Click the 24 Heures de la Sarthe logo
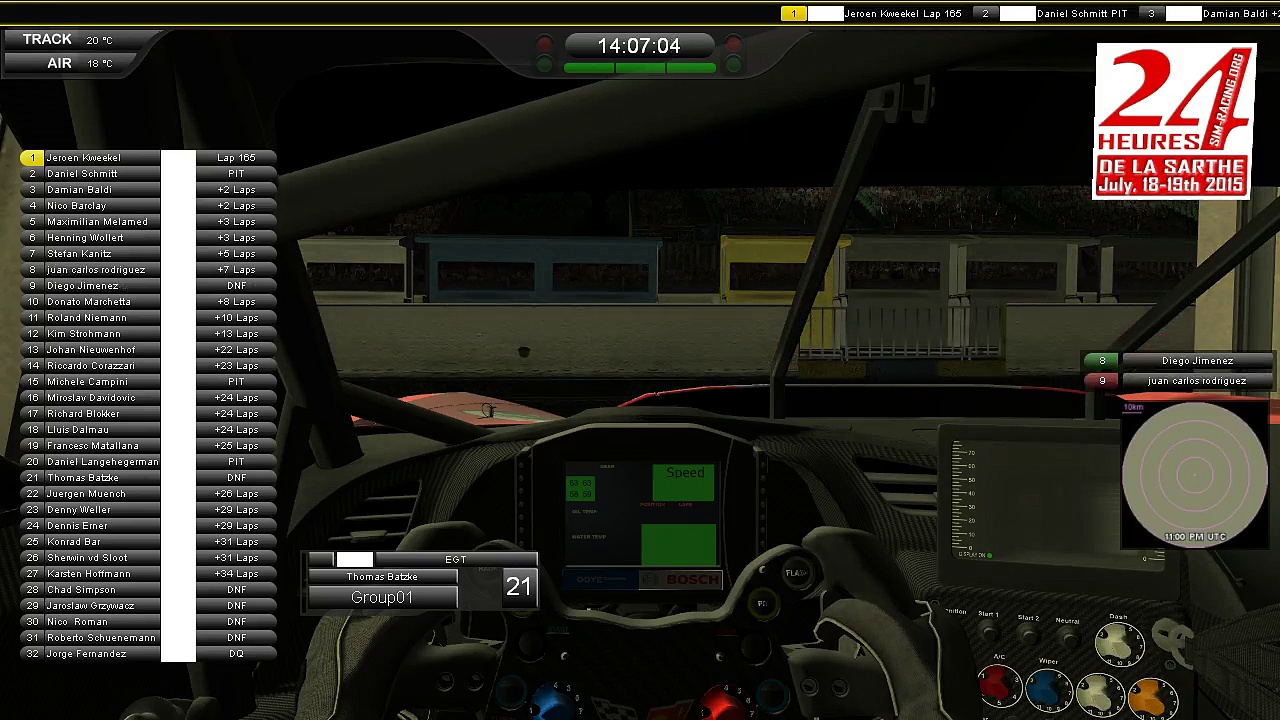Image resolution: width=1280 pixels, height=720 pixels. (x=1174, y=121)
